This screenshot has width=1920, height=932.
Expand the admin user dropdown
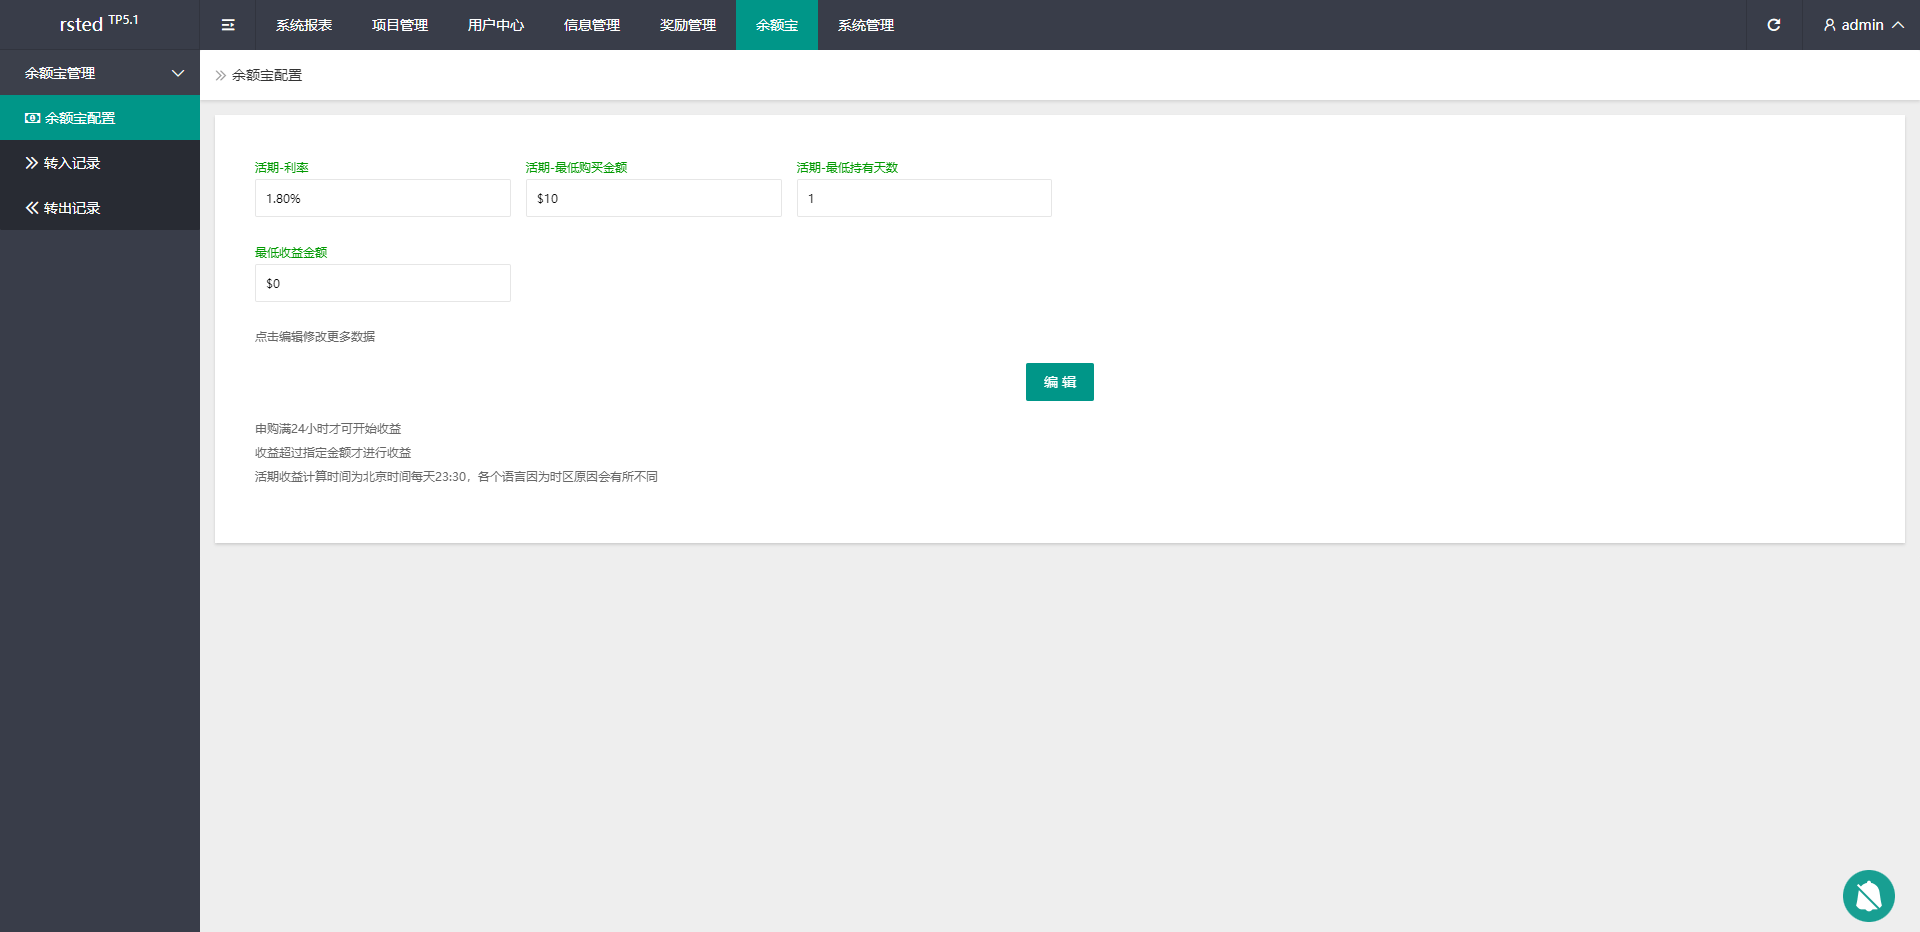tap(1862, 25)
